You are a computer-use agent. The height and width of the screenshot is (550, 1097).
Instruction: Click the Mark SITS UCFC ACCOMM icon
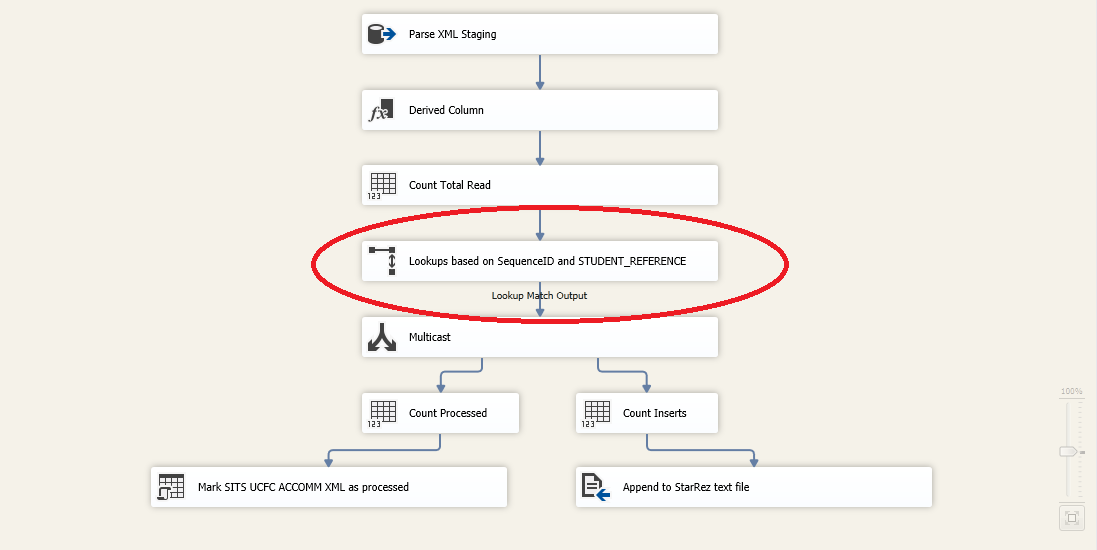pyautogui.click(x=171, y=488)
